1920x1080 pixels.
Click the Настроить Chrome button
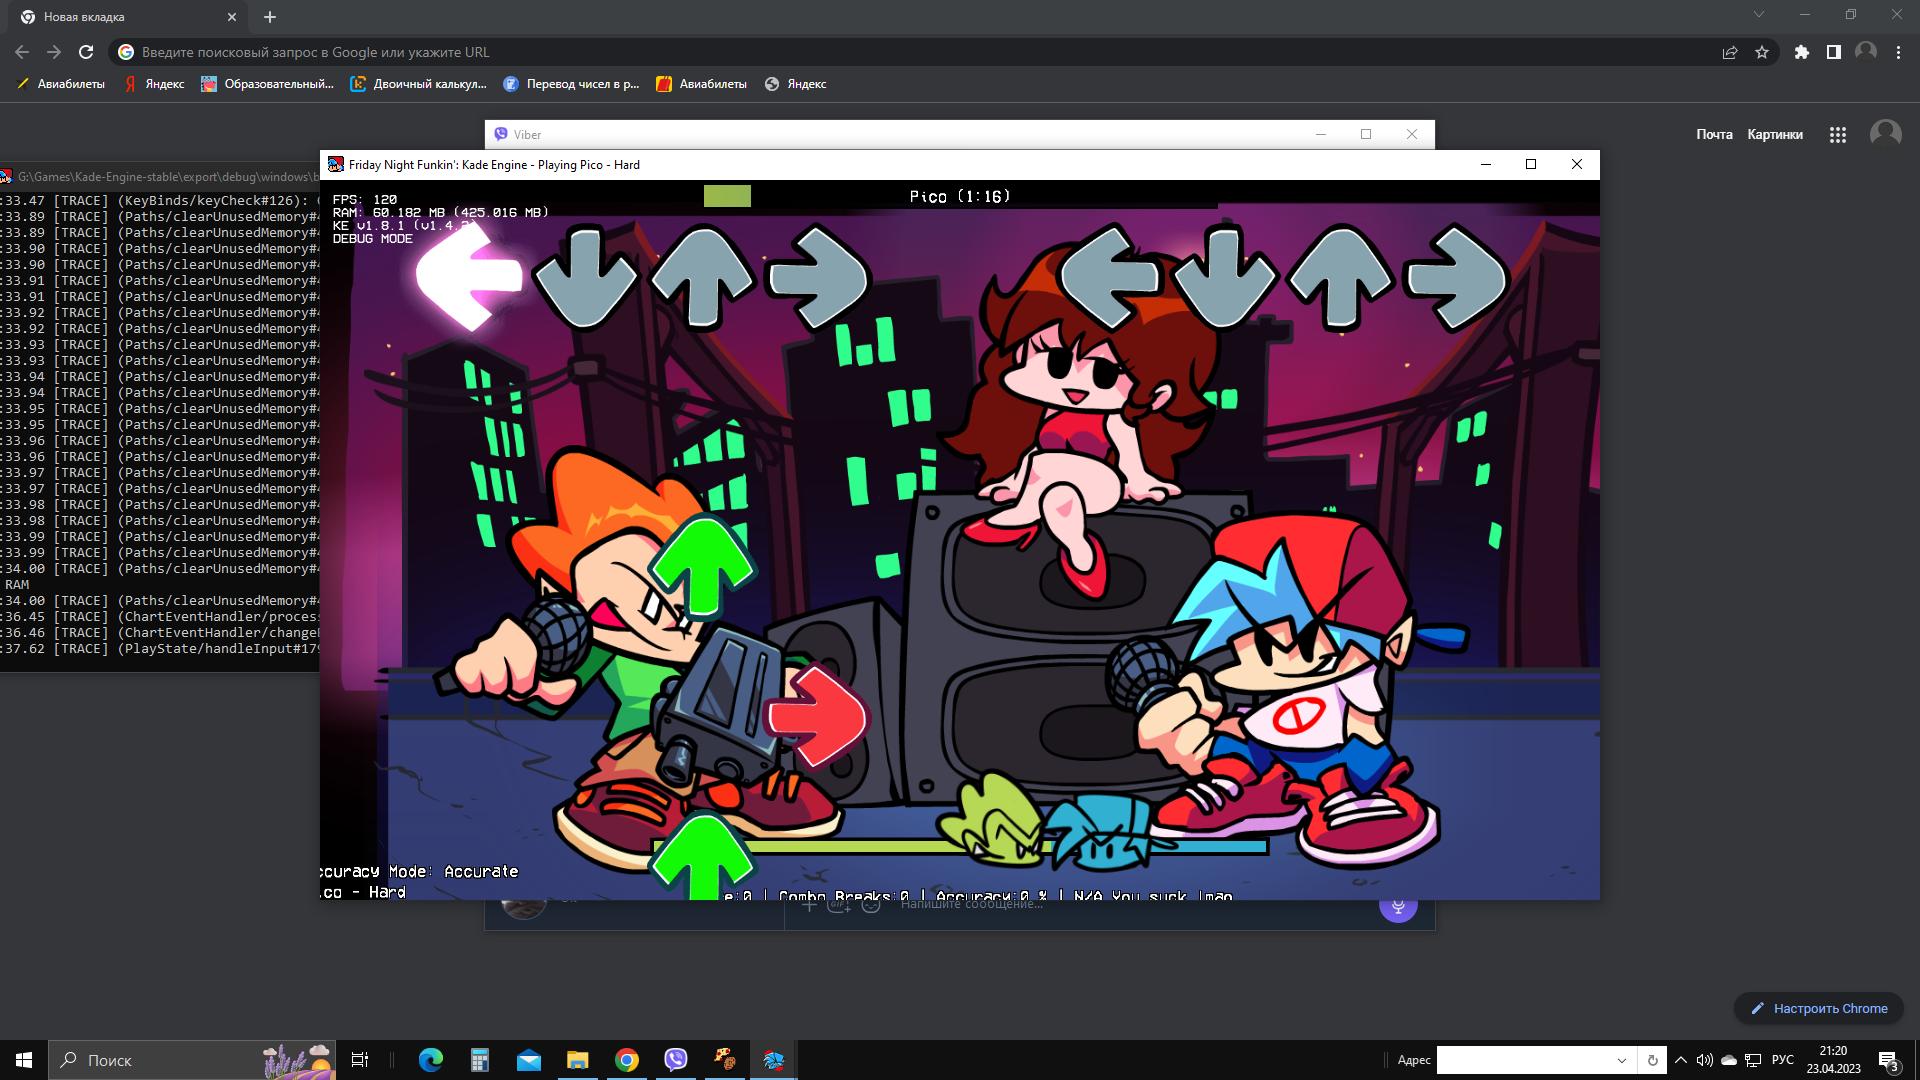[1819, 1008]
